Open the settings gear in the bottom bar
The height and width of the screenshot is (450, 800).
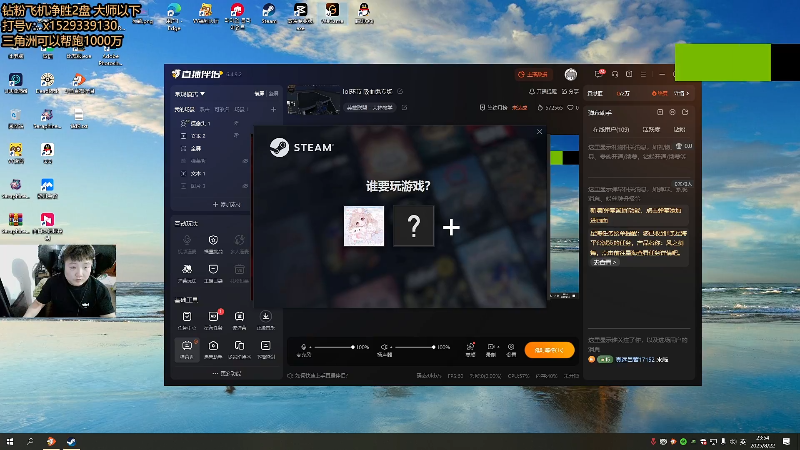point(511,349)
